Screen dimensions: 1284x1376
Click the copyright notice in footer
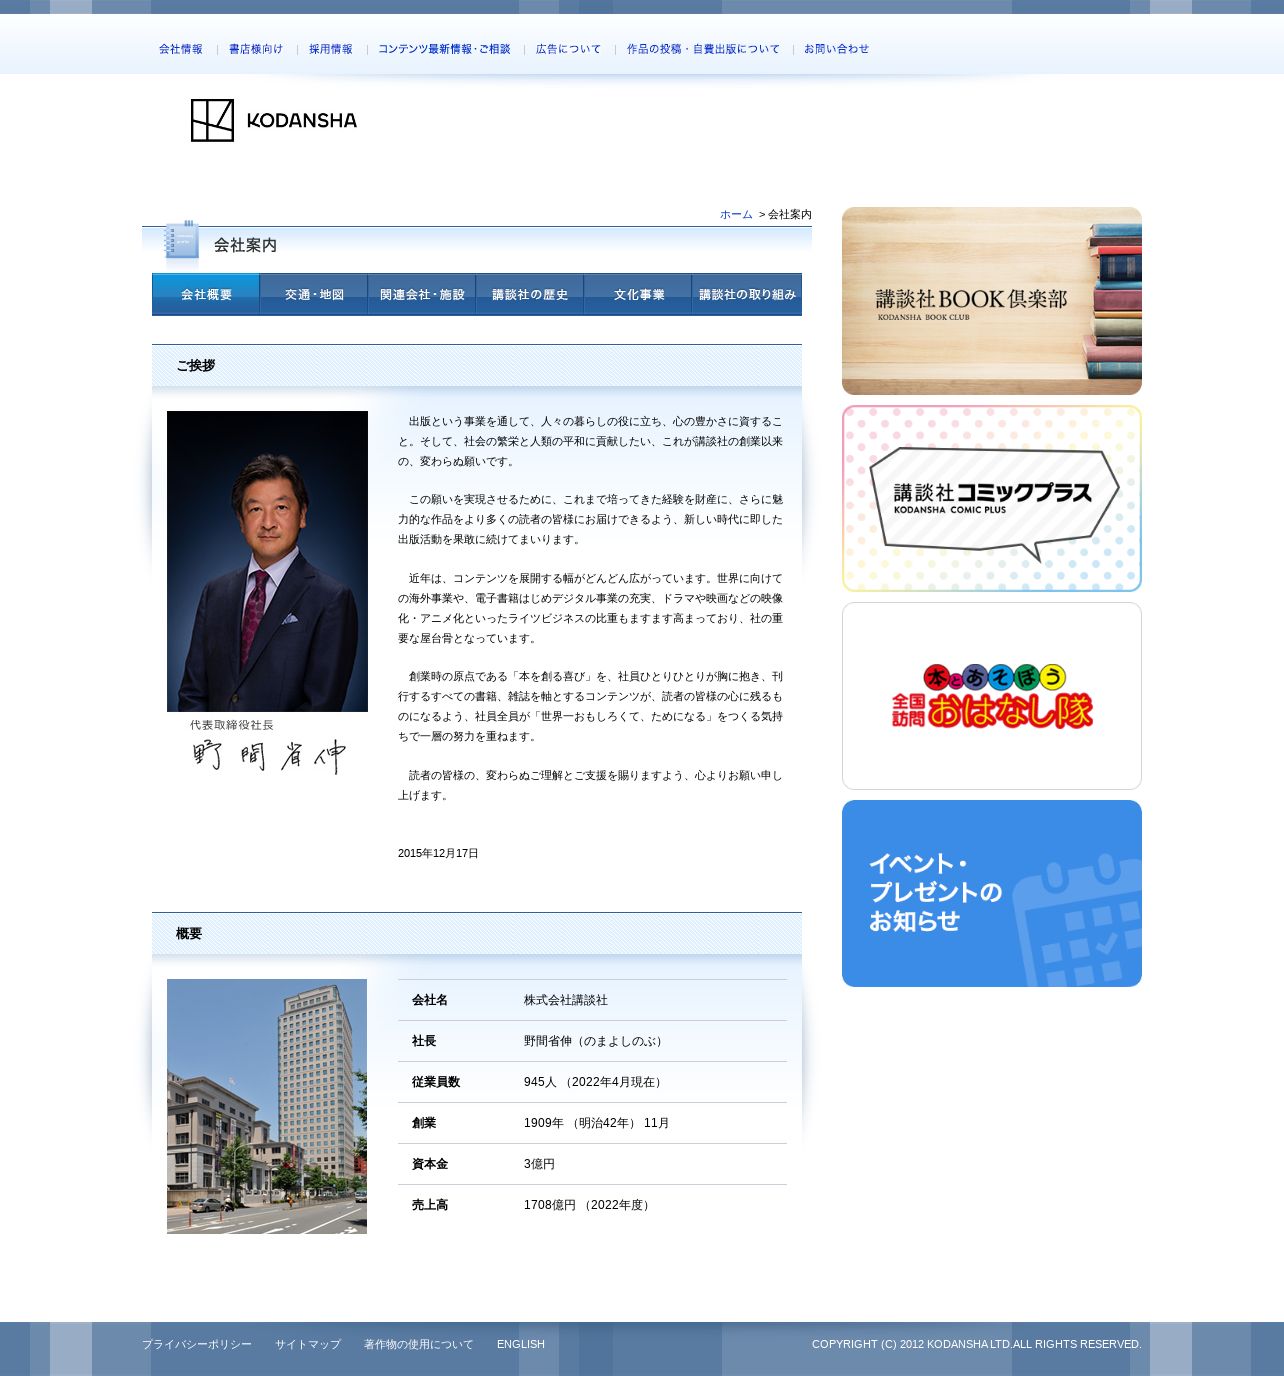point(977,1345)
